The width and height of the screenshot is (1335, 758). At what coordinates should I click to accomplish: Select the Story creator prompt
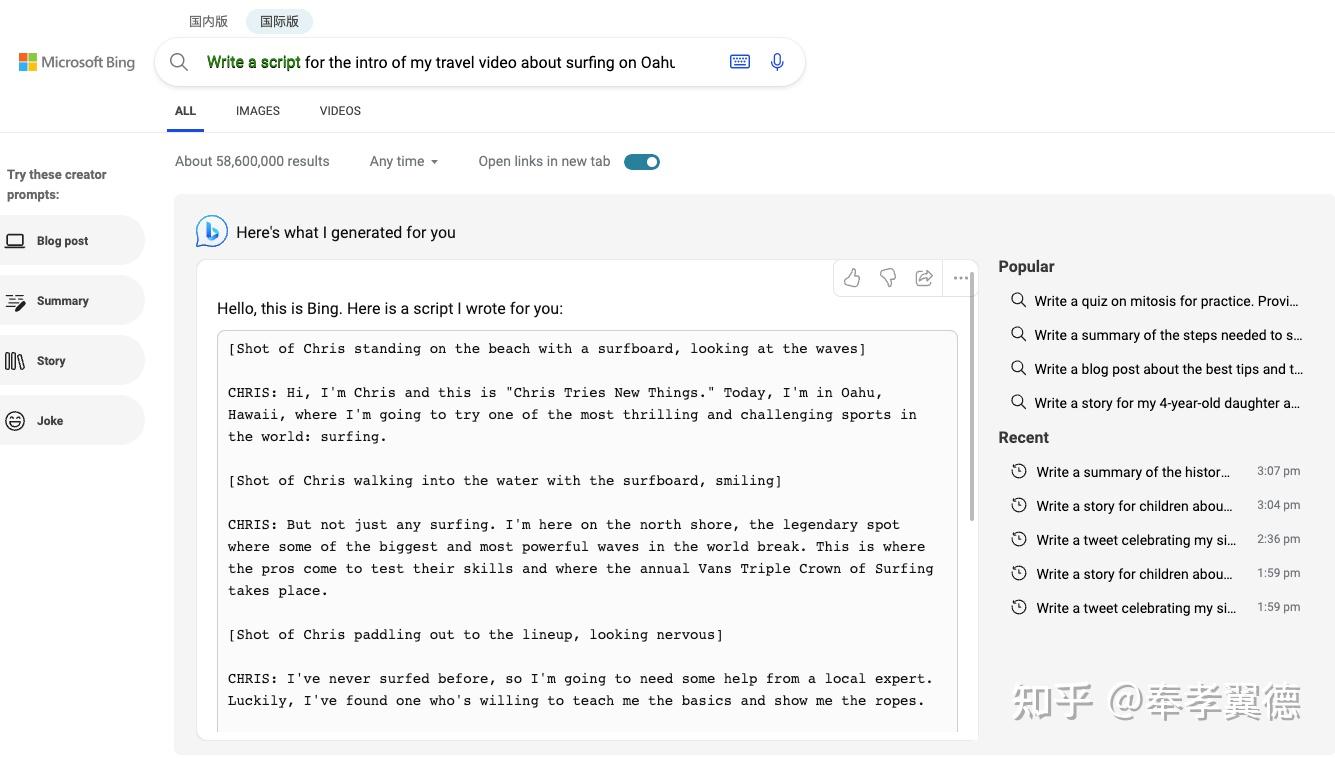click(x=70, y=361)
